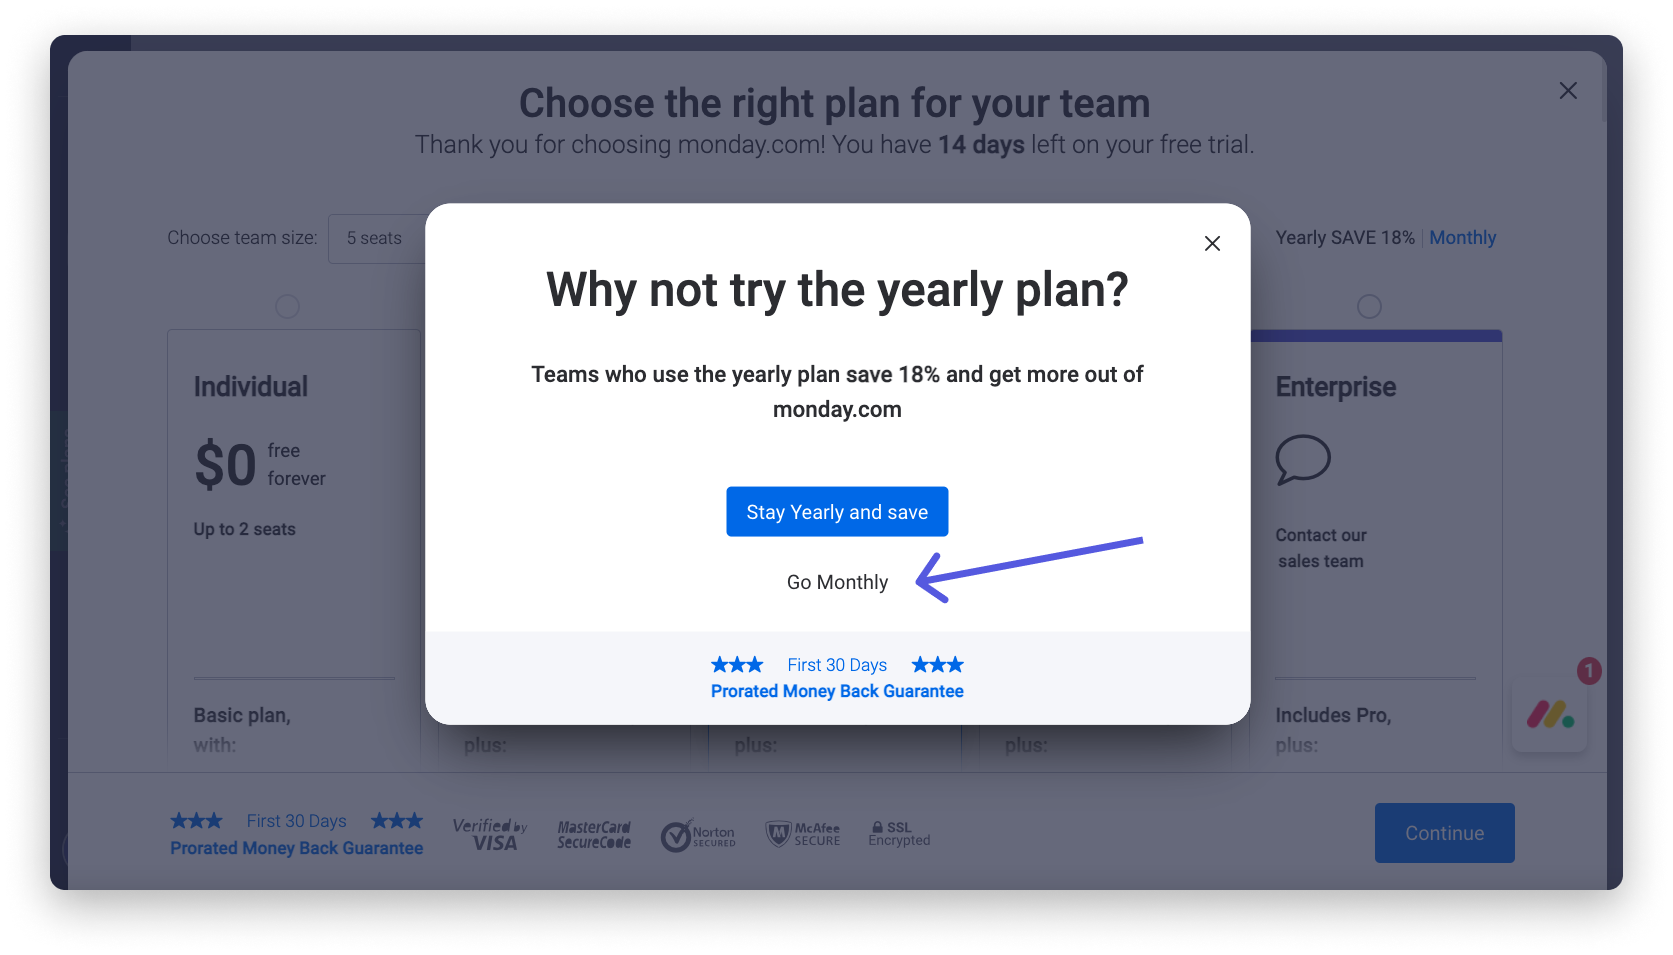Click the Verified by VISA badge

coord(491,834)
